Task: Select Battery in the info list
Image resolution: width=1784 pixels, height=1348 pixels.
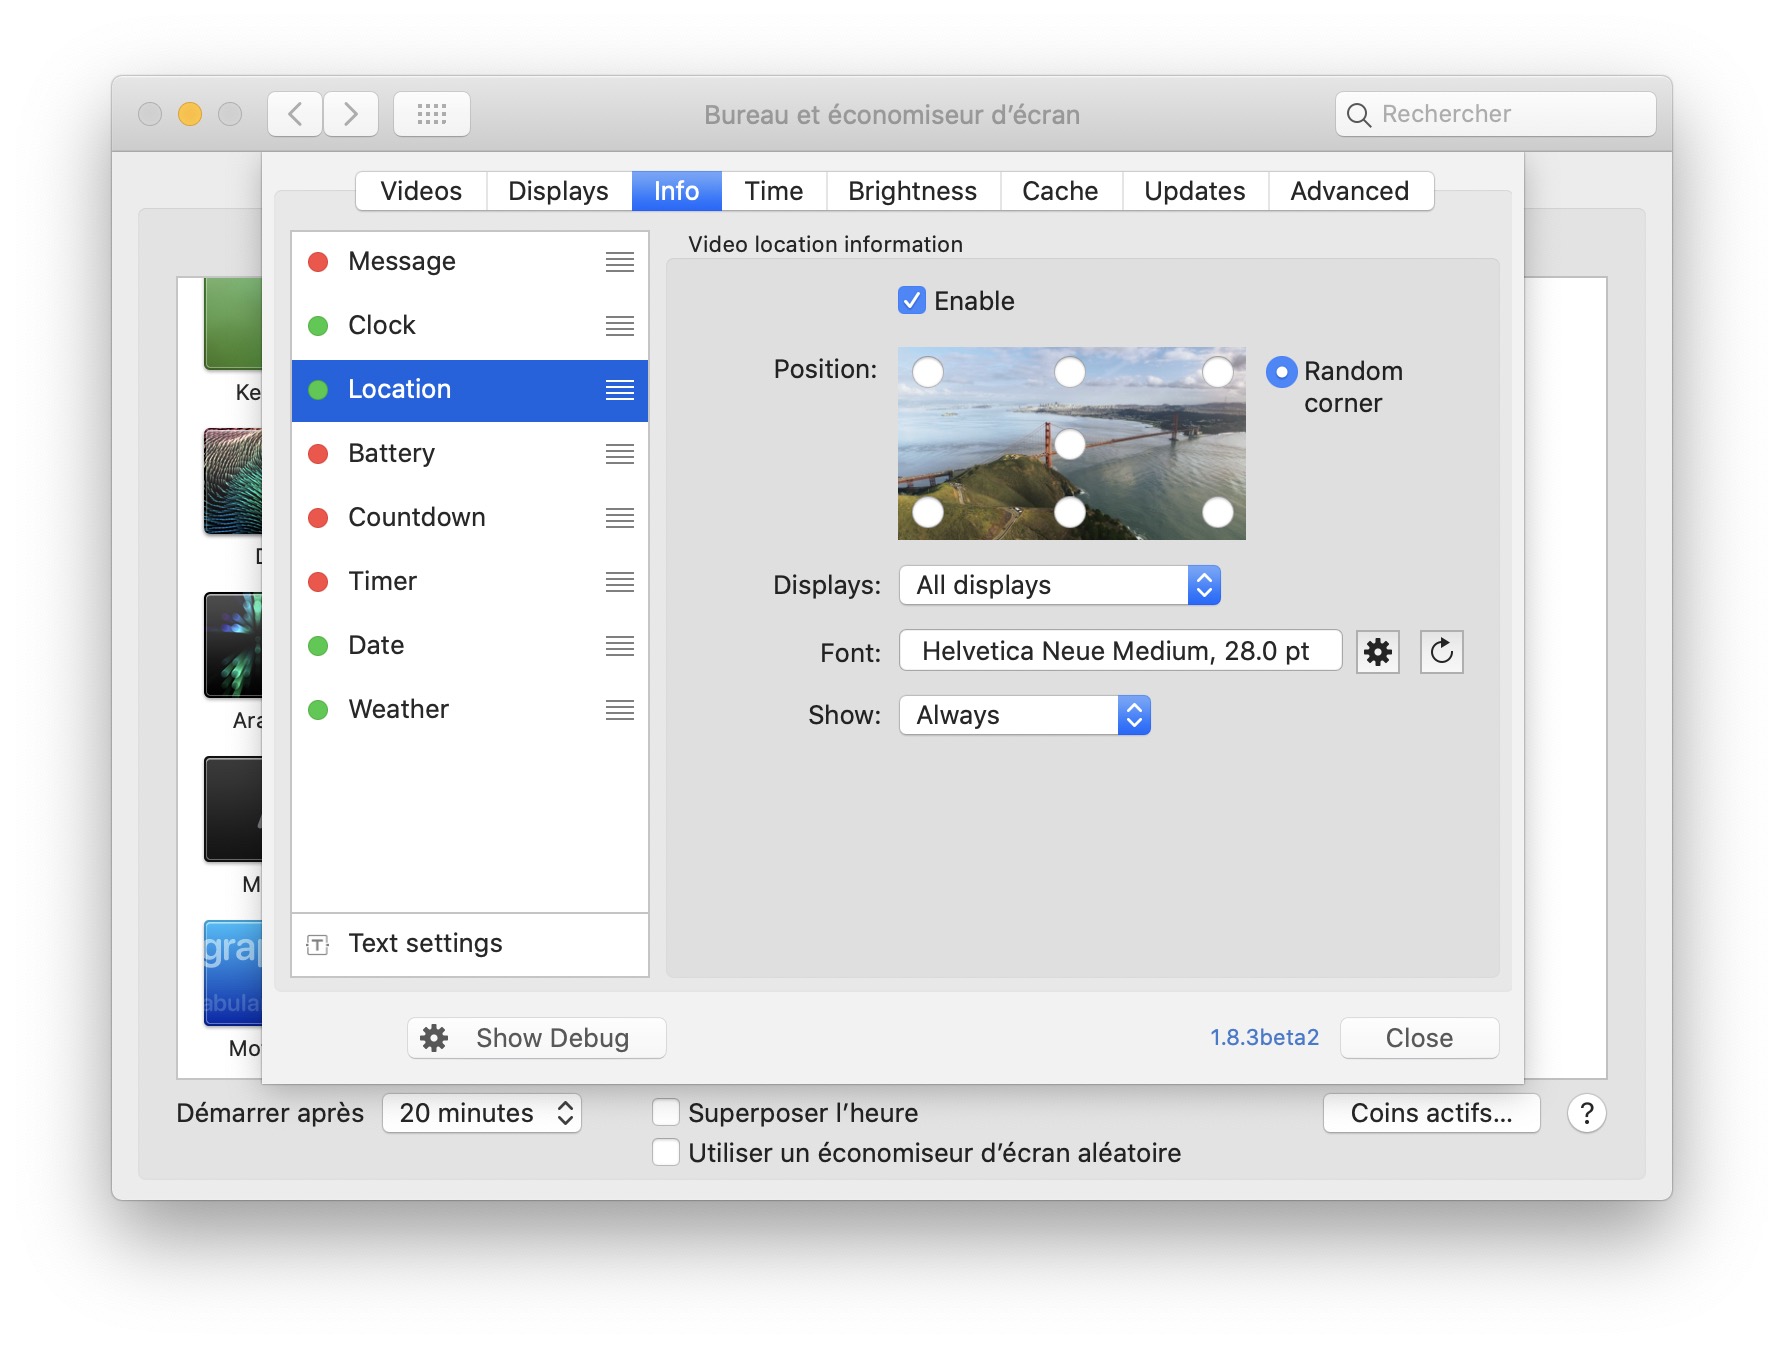Action: (x=470, y=454)
